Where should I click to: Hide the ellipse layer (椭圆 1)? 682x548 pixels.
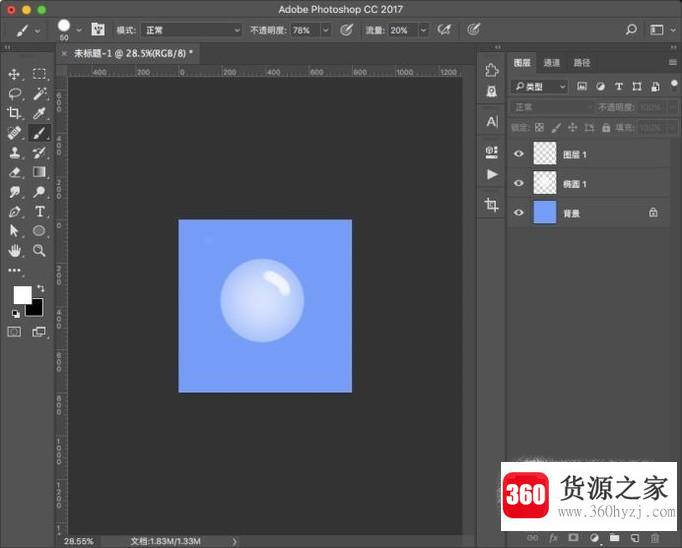click(518, 183)
